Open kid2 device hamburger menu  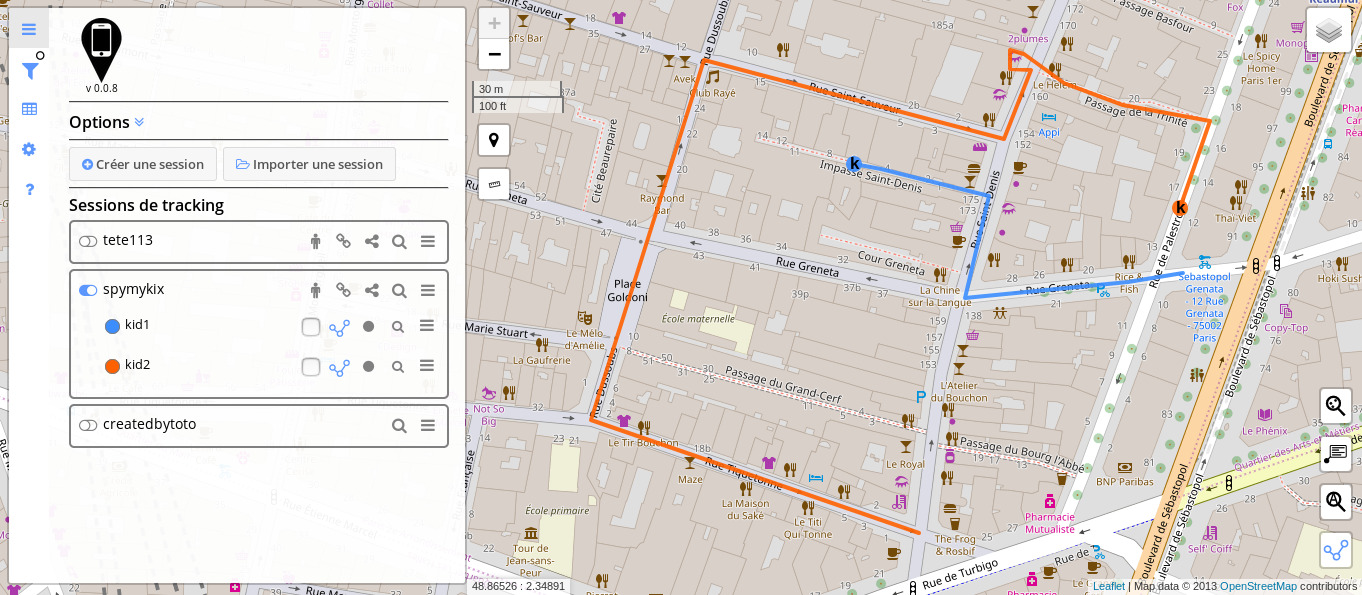[x=427, y=366]
